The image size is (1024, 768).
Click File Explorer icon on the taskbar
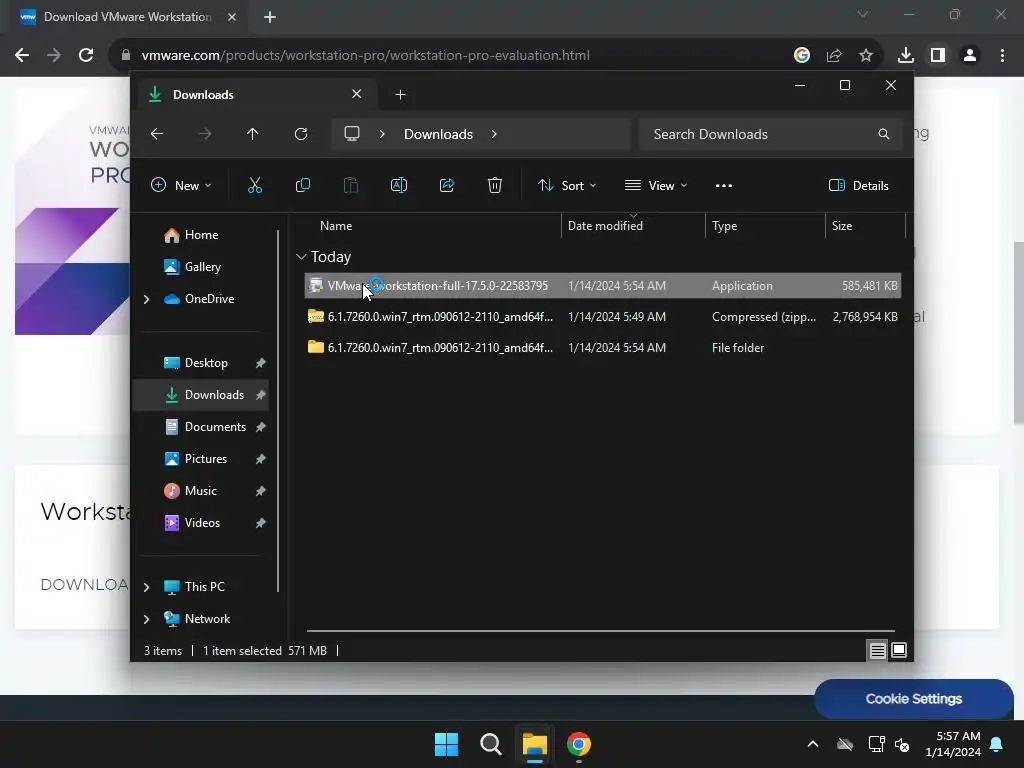tap(535, 744)
